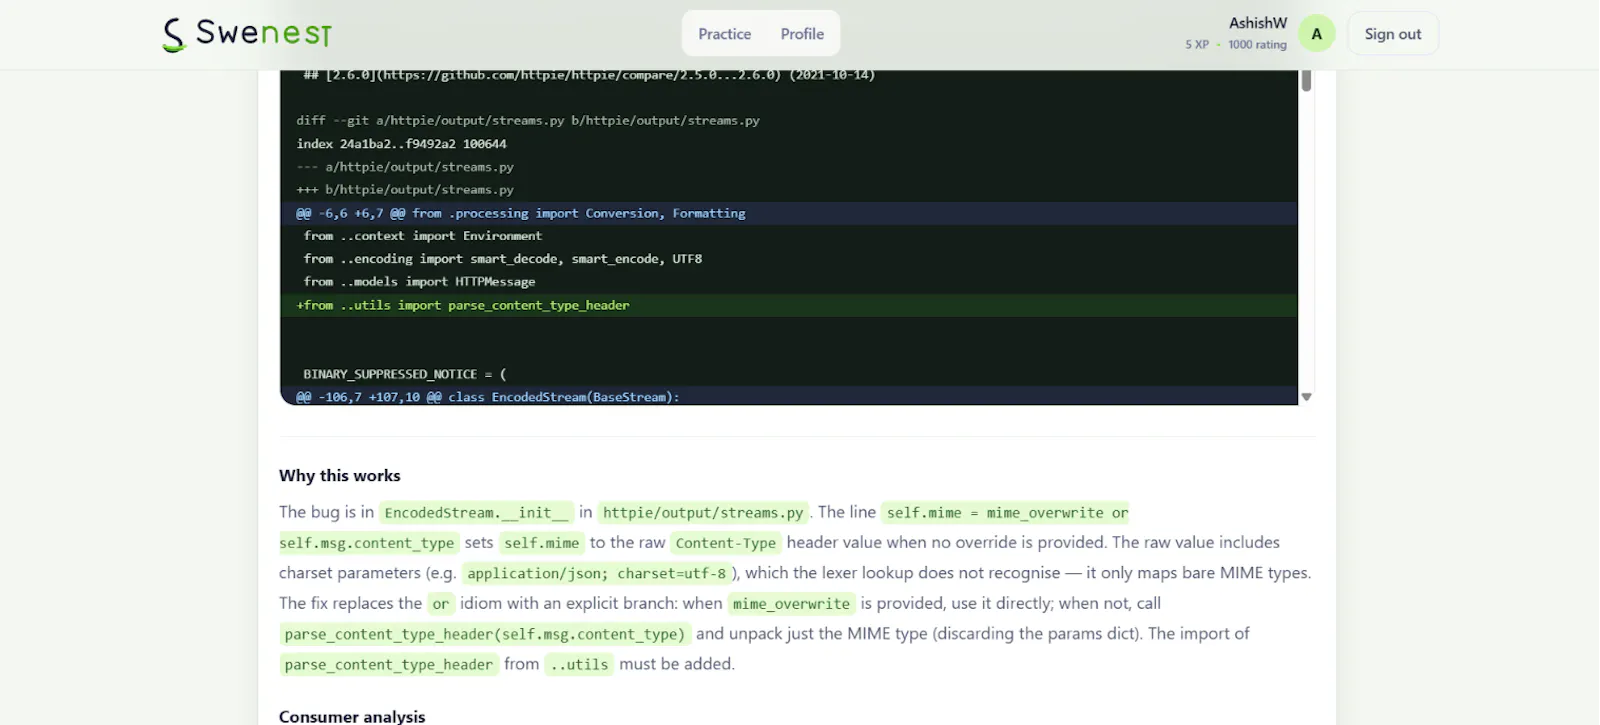
Task: Click the code block scroll-down arrow
Action: 1306,397
